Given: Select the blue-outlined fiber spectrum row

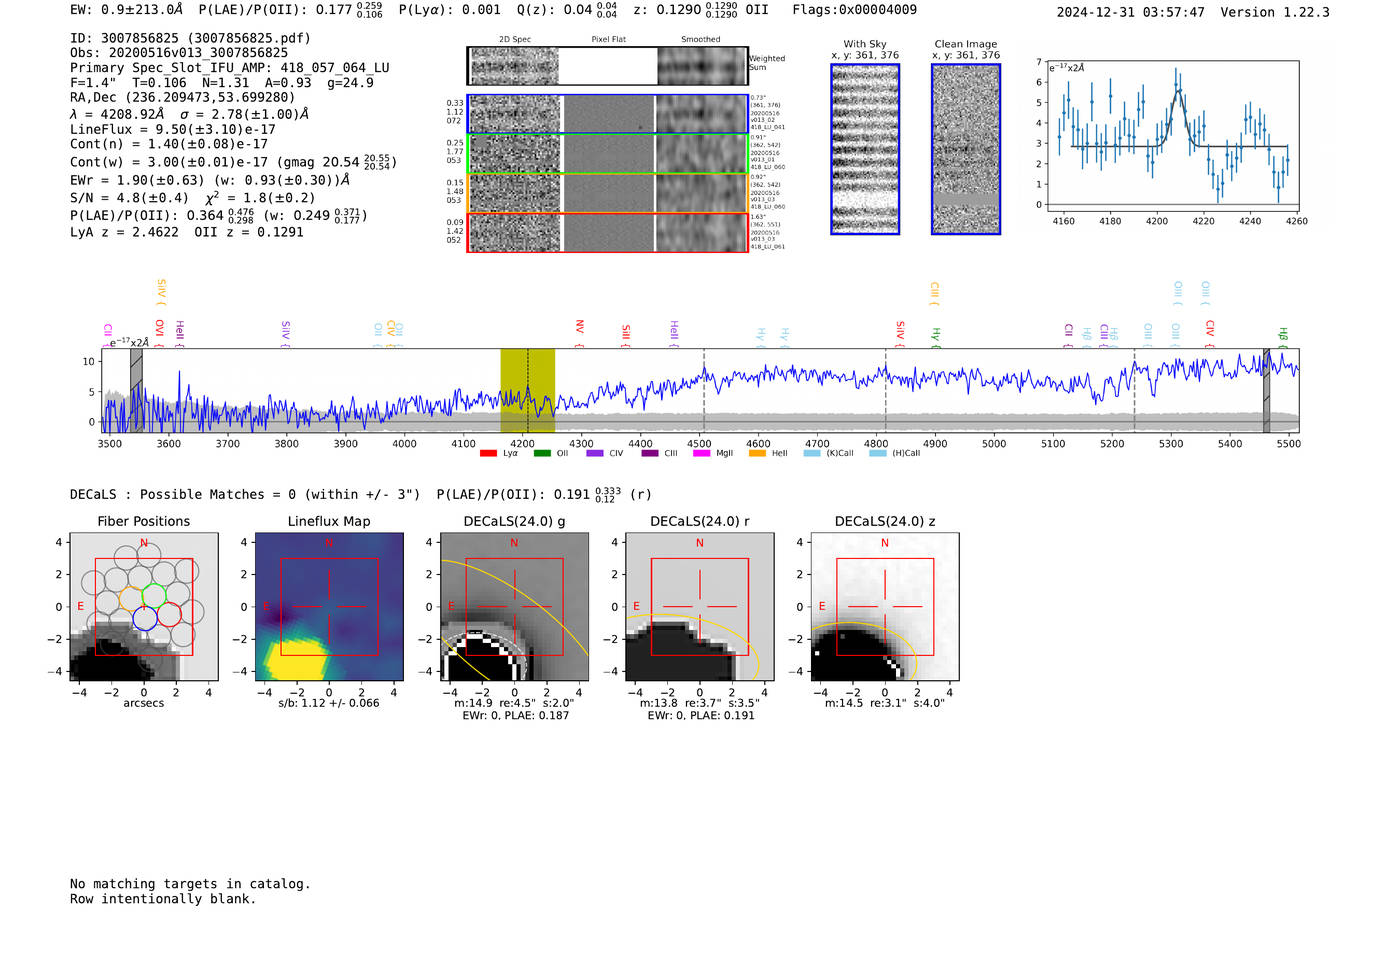Looking at the screenshot, I should pos(608,114).
